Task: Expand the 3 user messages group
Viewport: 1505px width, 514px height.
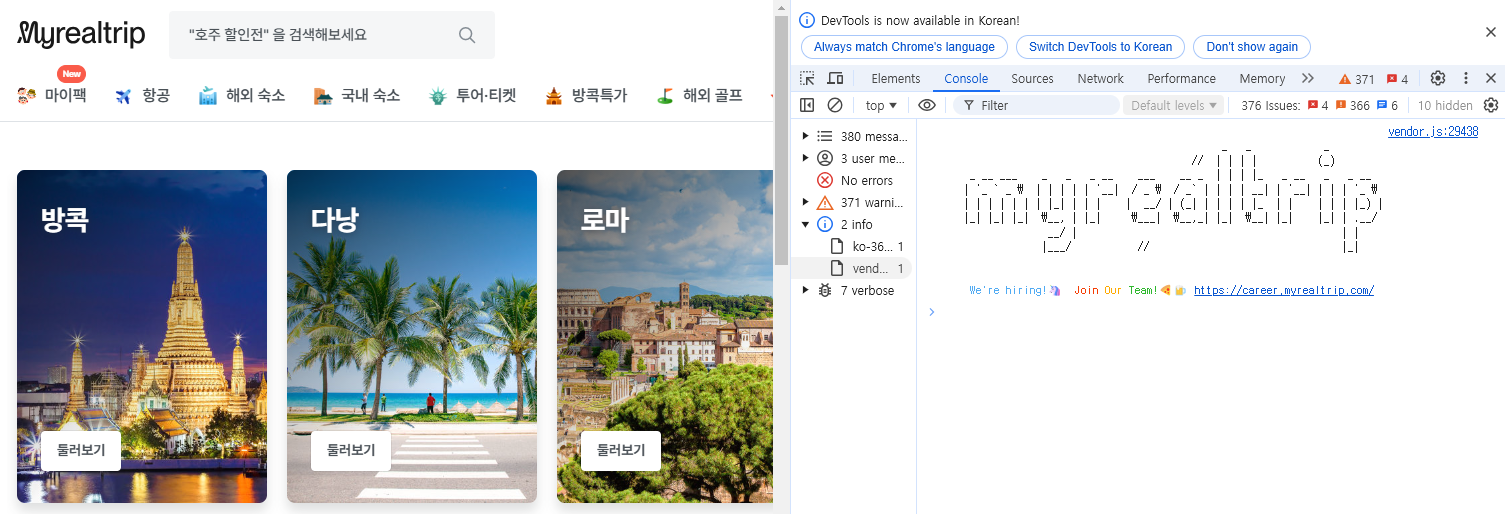Action: (x=806, y=158)
